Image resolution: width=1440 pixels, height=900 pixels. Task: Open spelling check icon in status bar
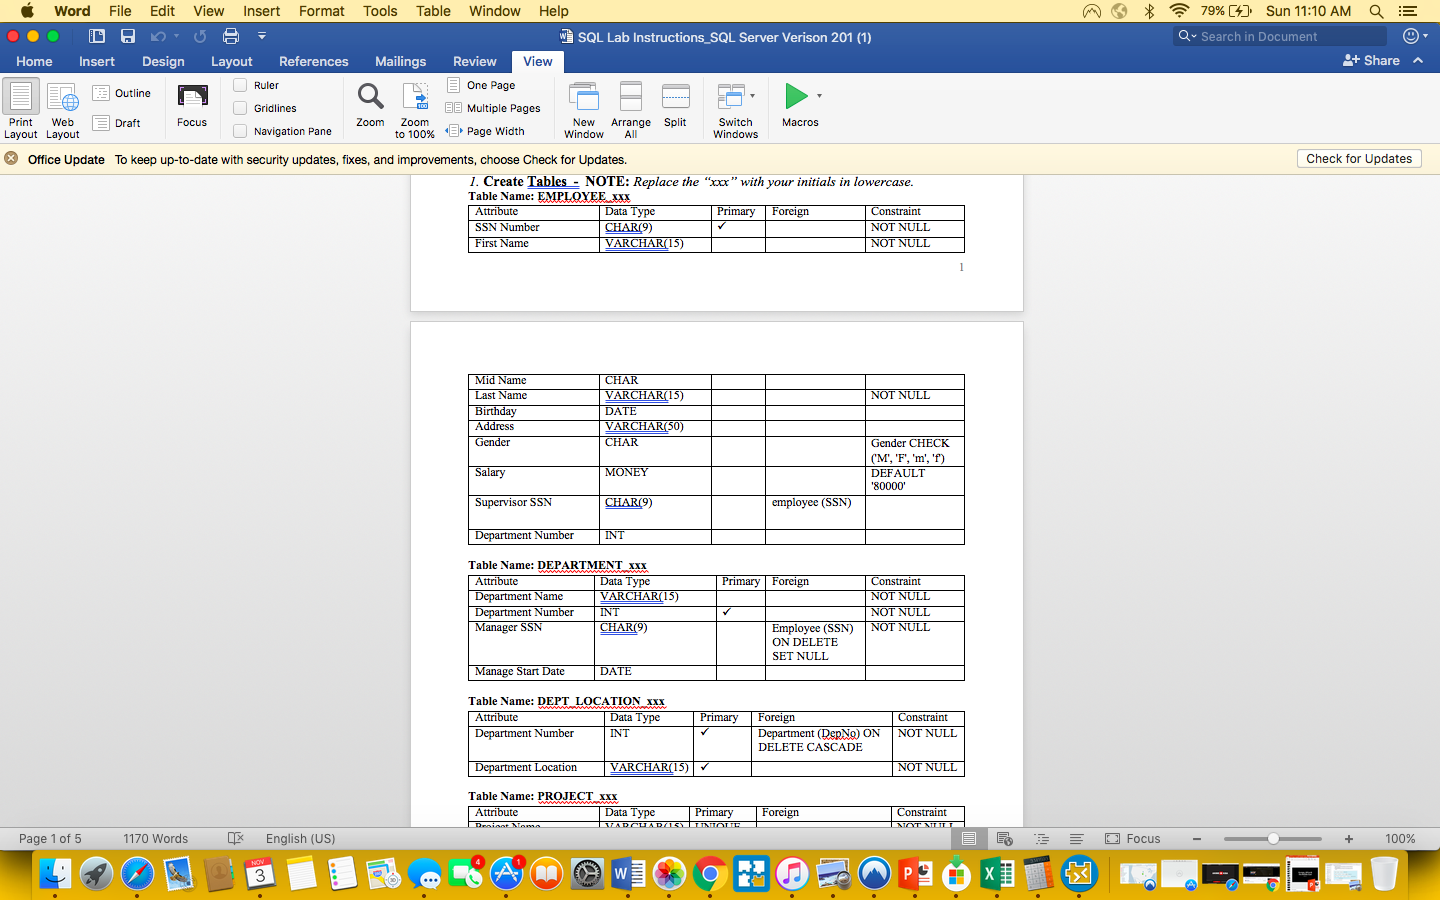pos(236,839)
